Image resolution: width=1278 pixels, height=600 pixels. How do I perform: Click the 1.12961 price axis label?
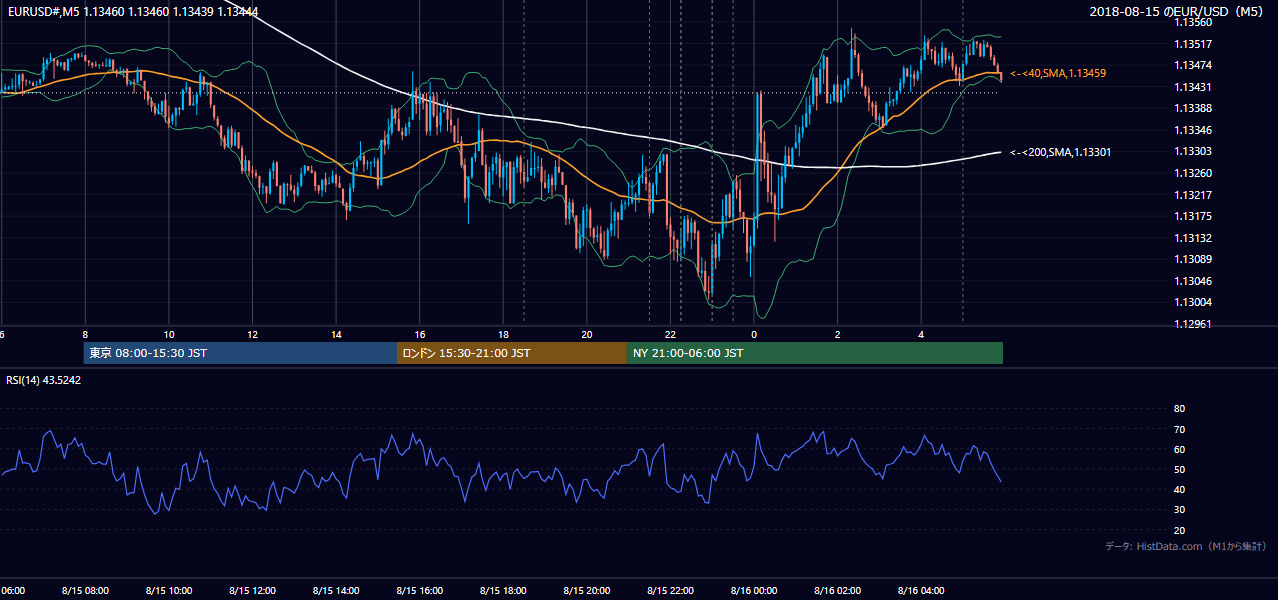(1193, 324)
